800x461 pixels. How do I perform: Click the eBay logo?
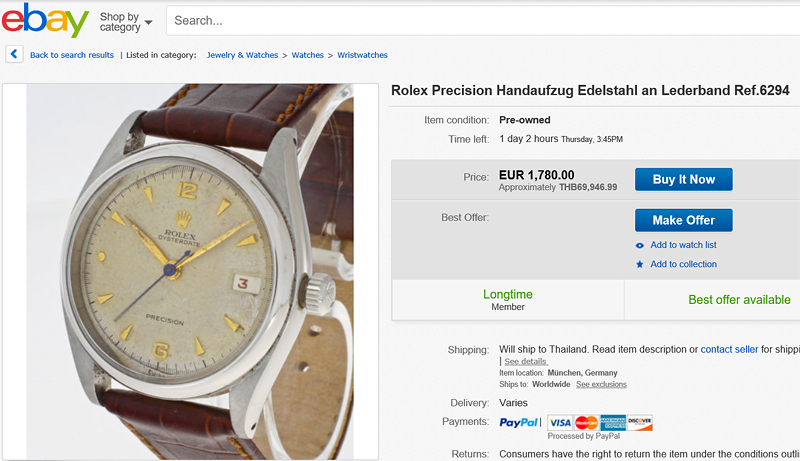pyautogui.click(x=44, y=20)
